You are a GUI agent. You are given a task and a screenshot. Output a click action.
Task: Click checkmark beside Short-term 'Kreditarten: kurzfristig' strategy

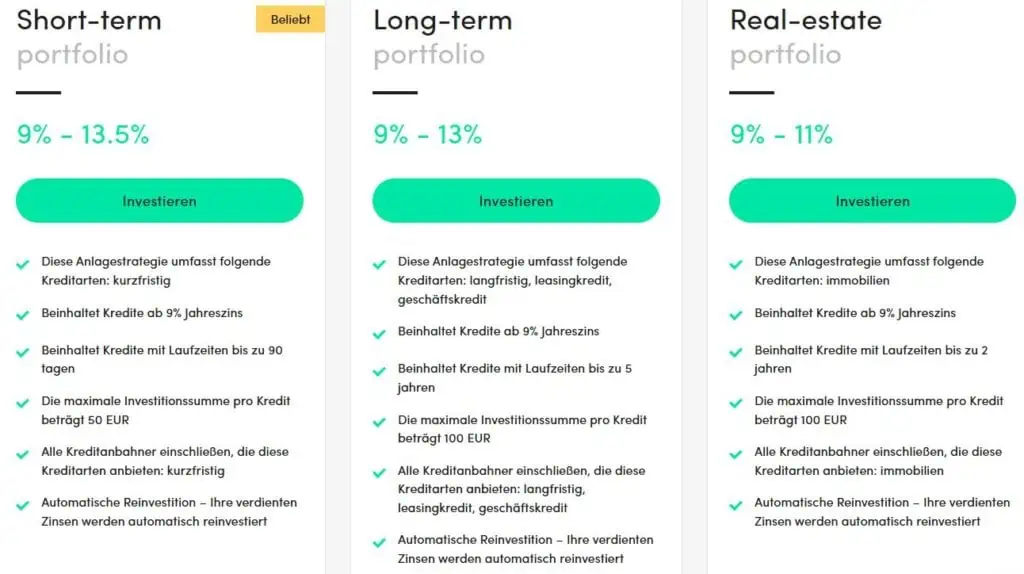23,264
